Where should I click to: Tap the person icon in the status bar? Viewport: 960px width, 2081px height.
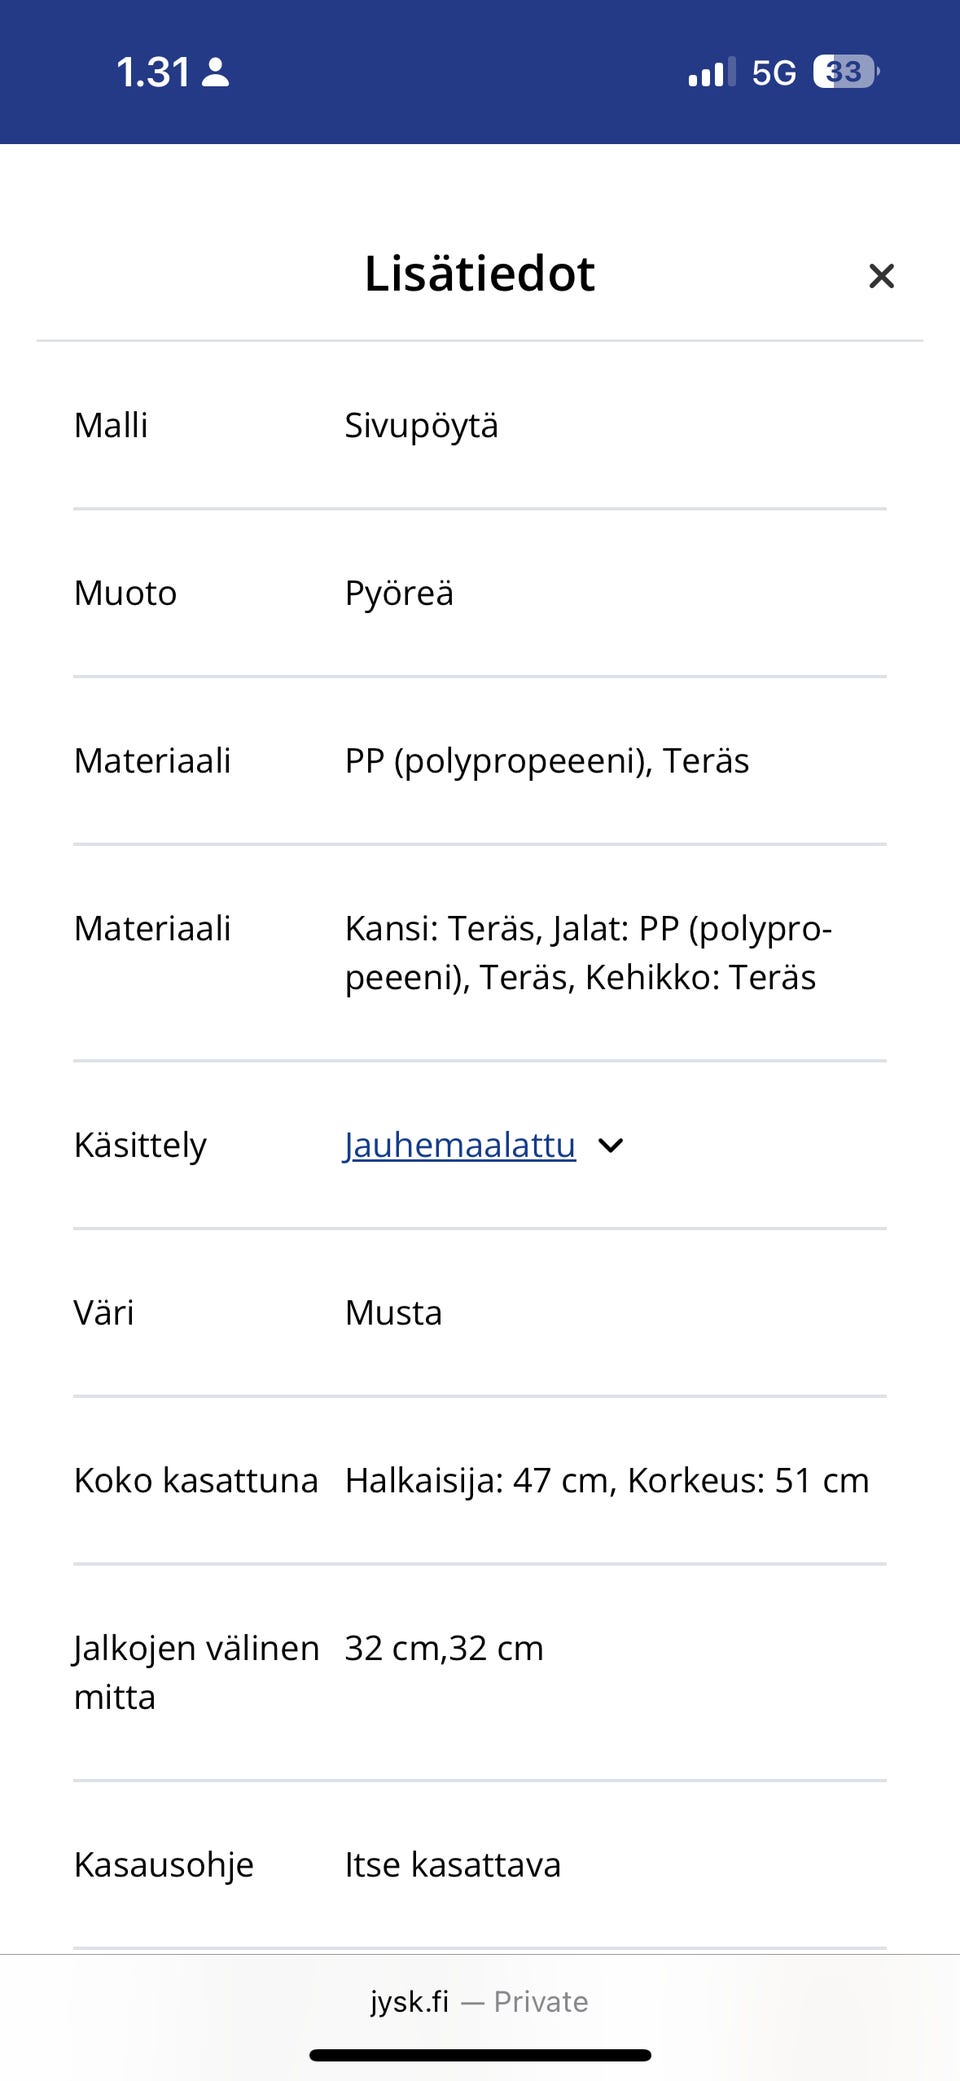coord(215,71)
